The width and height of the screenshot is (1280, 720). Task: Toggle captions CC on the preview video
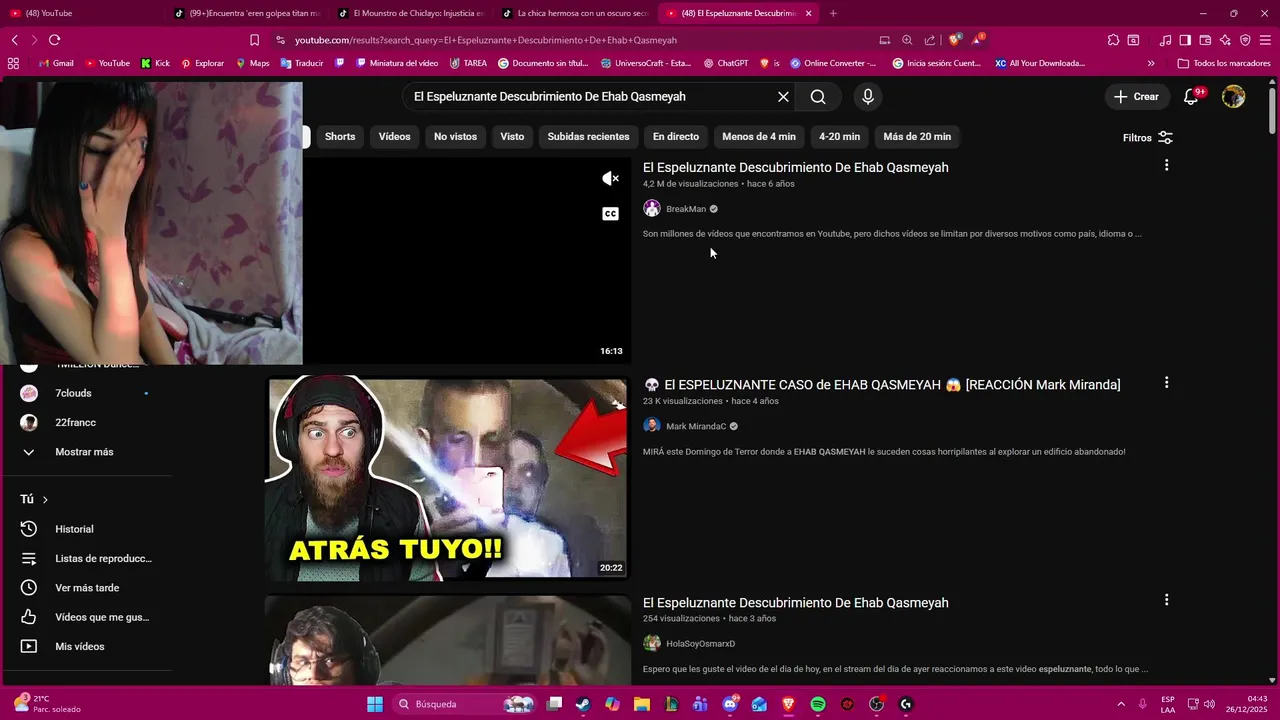610,214
